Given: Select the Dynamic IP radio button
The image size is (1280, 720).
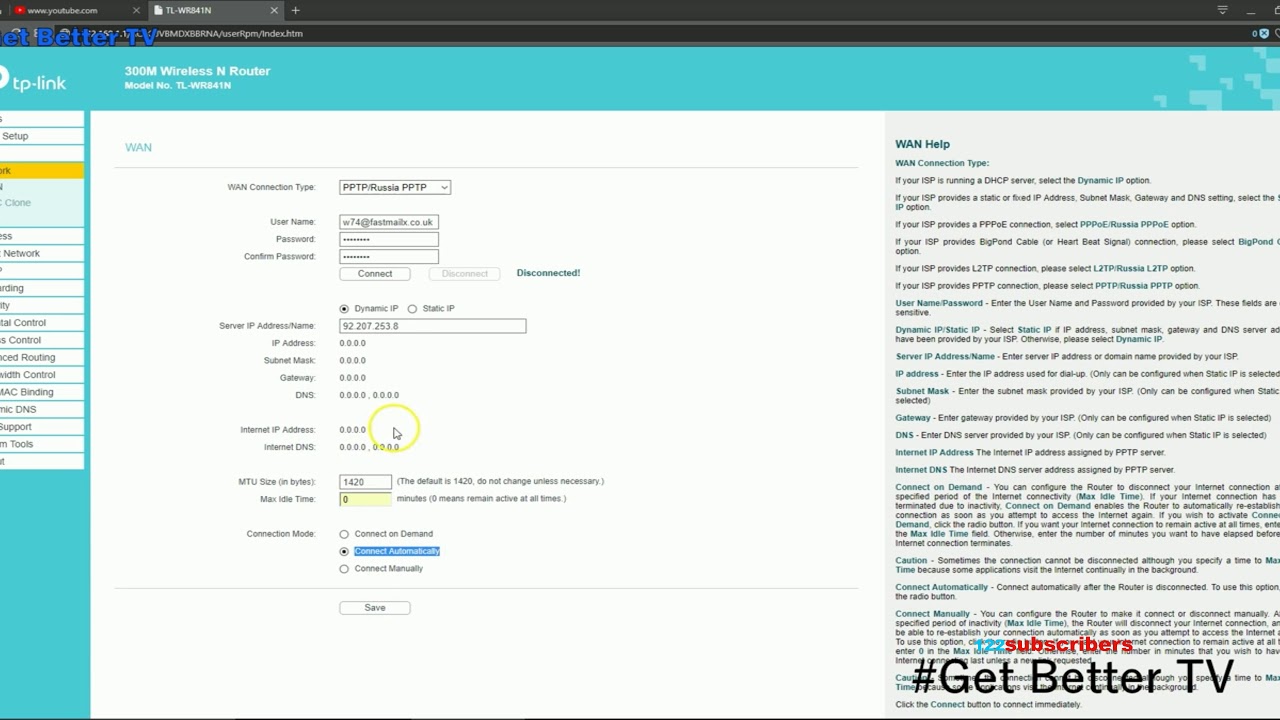Looking at the screenshot, I should [344, 309].
